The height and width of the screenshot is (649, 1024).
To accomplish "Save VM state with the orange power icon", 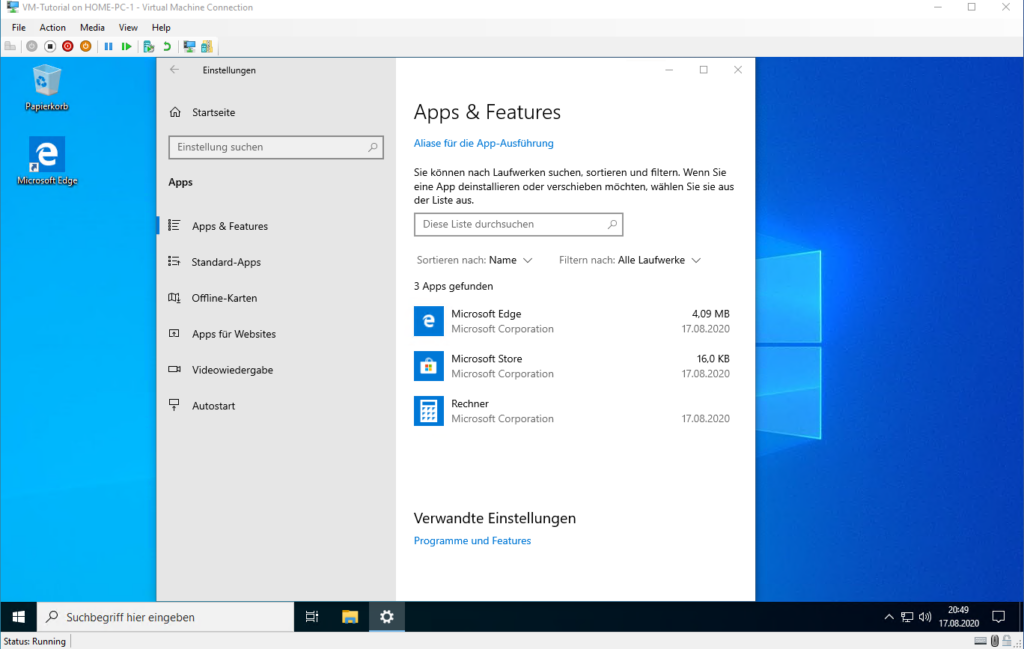I will click(x=86, y=46).
